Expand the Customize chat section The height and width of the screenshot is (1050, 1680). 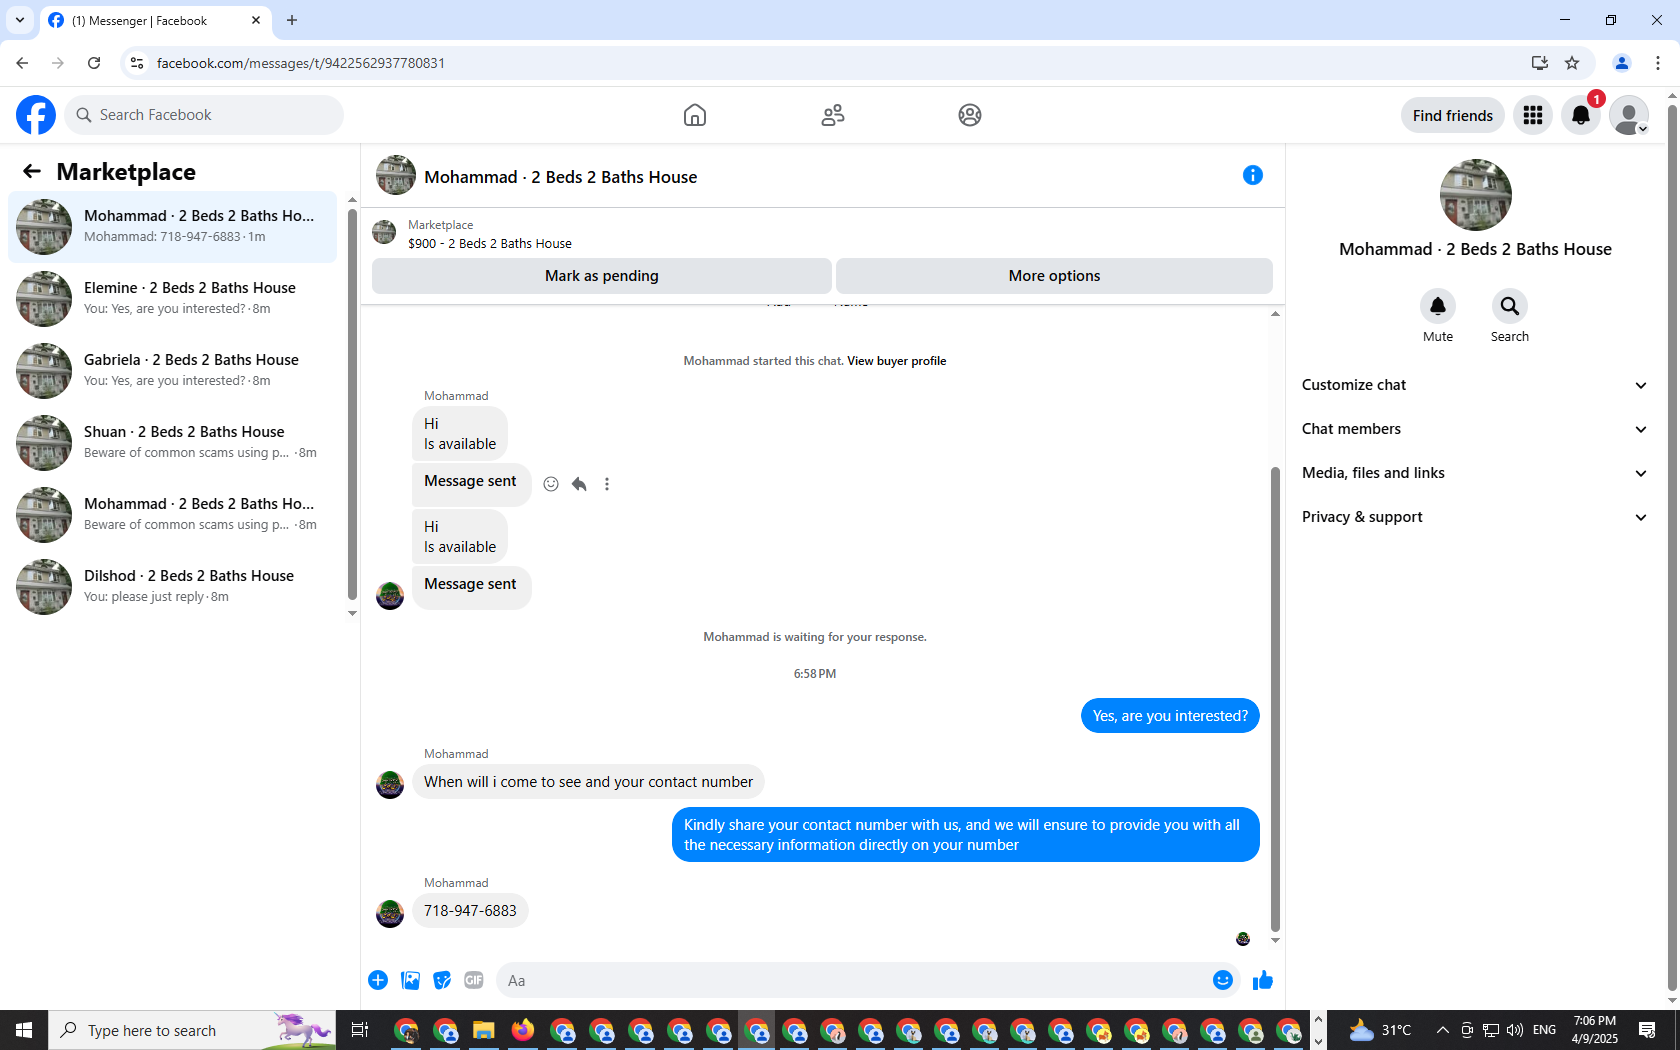click(x=1475, y=385)
